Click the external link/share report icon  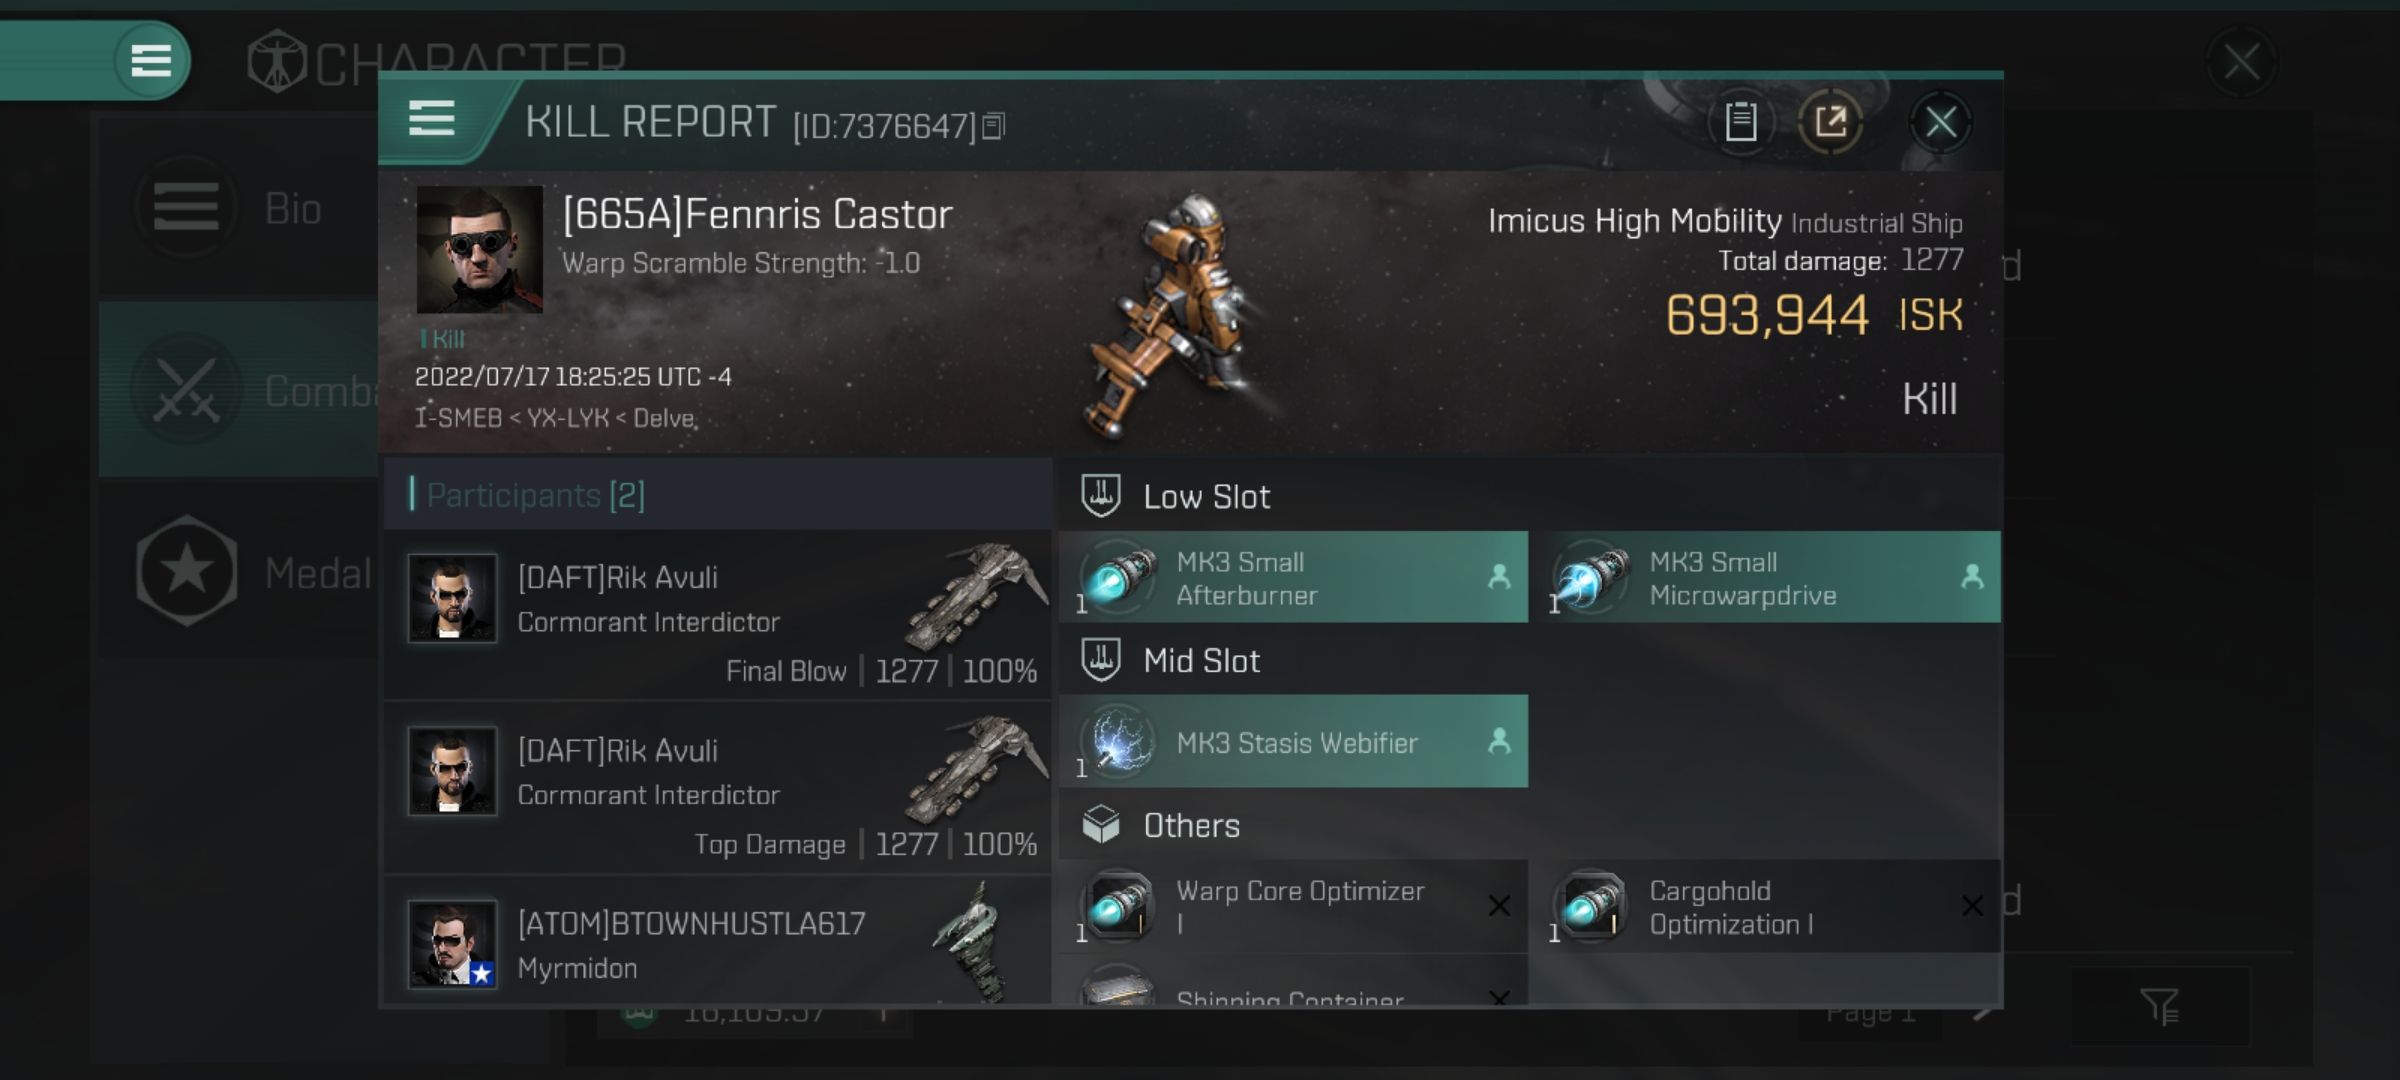click(x=1832, y=122)
